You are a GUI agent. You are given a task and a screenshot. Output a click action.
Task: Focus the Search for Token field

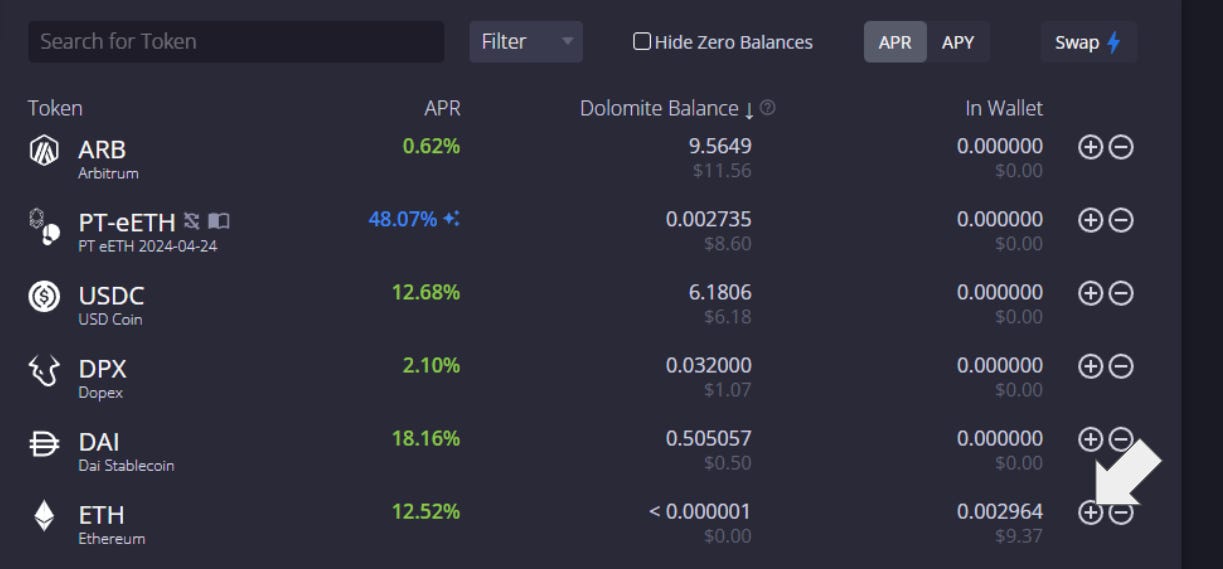[236, 42]
